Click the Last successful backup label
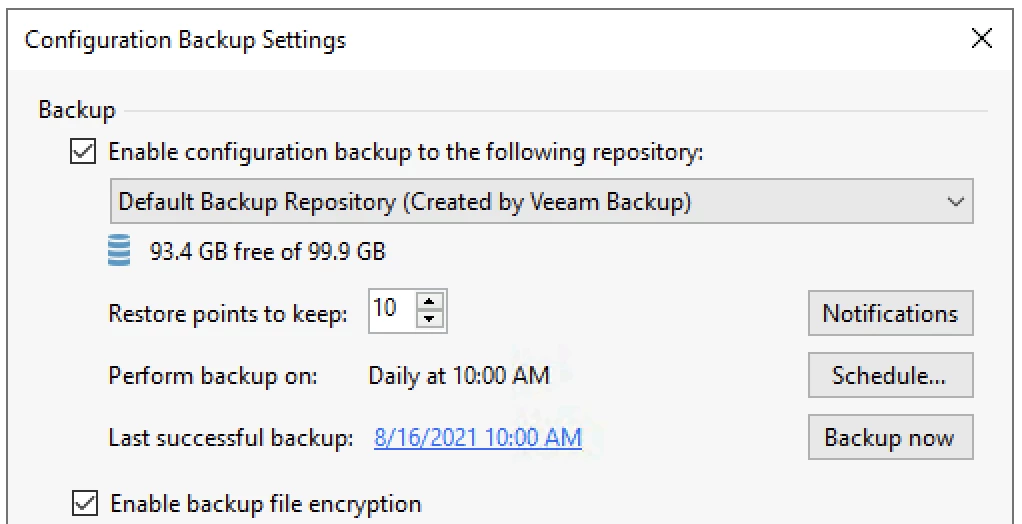Screen dimensions: 1022x524 (x=231, y=438)
